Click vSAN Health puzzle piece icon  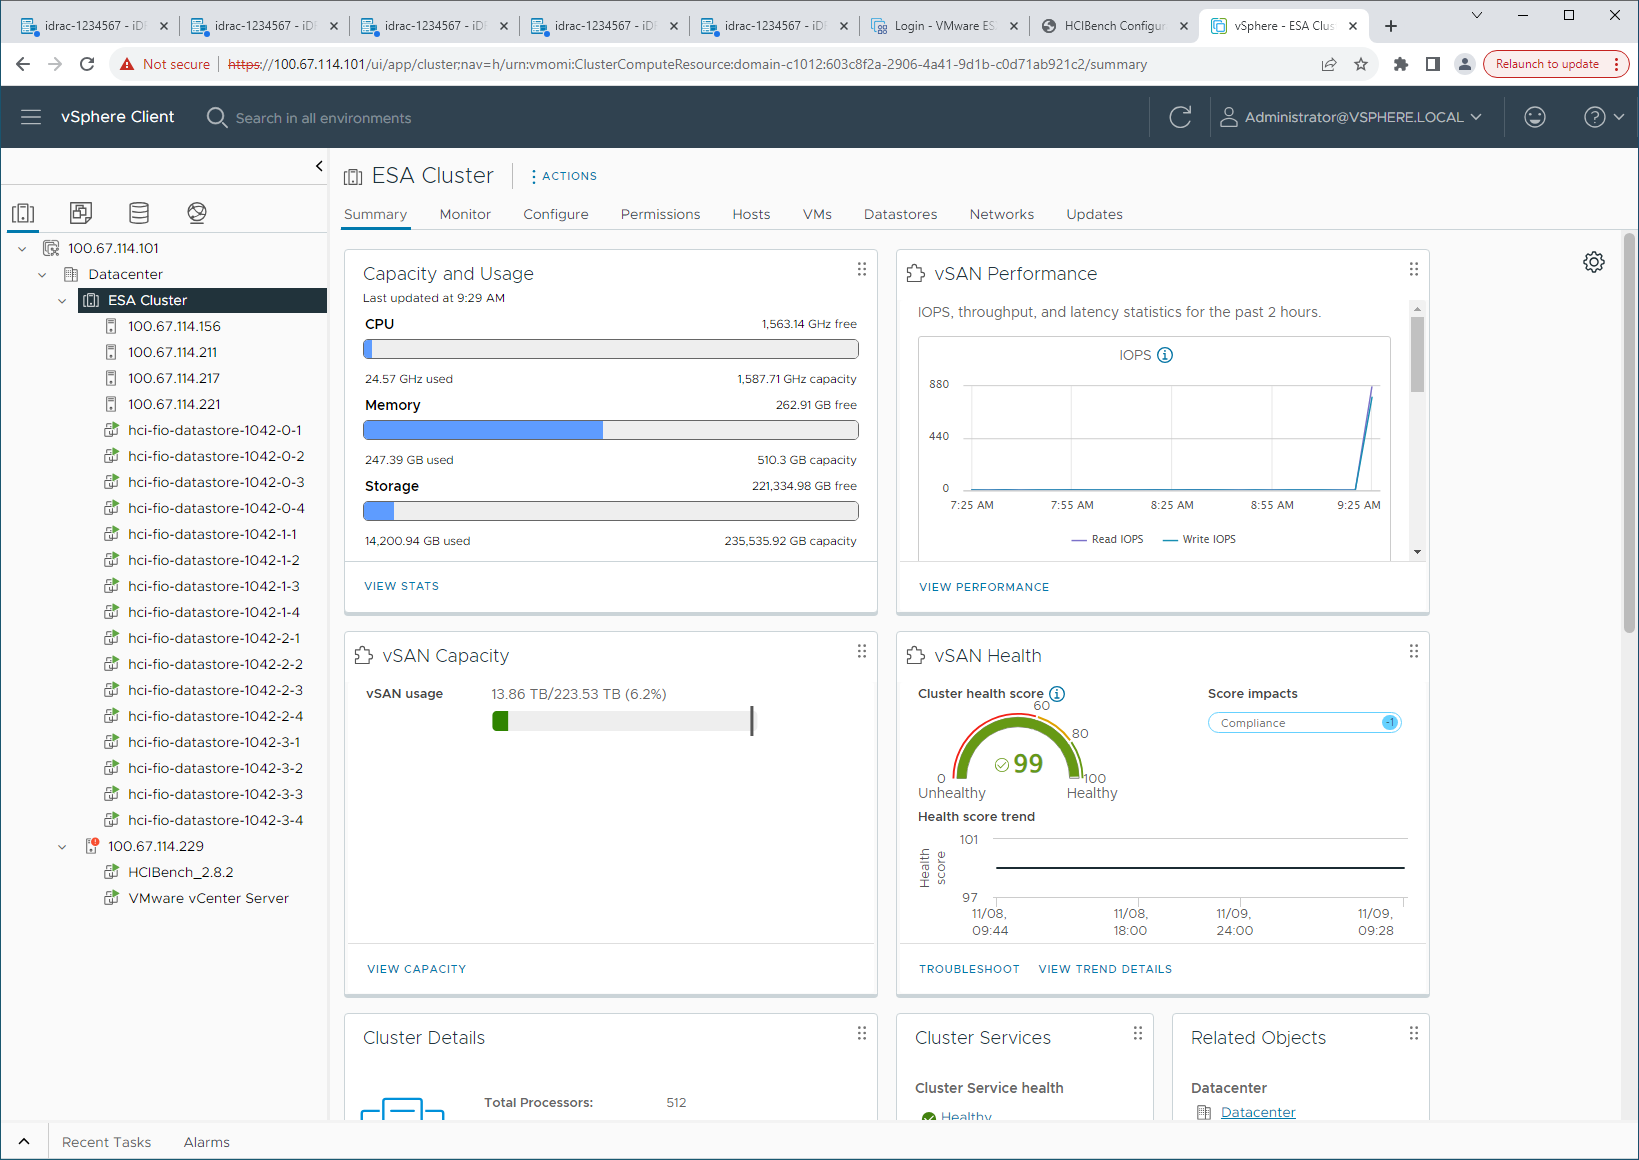coord(915,656)
